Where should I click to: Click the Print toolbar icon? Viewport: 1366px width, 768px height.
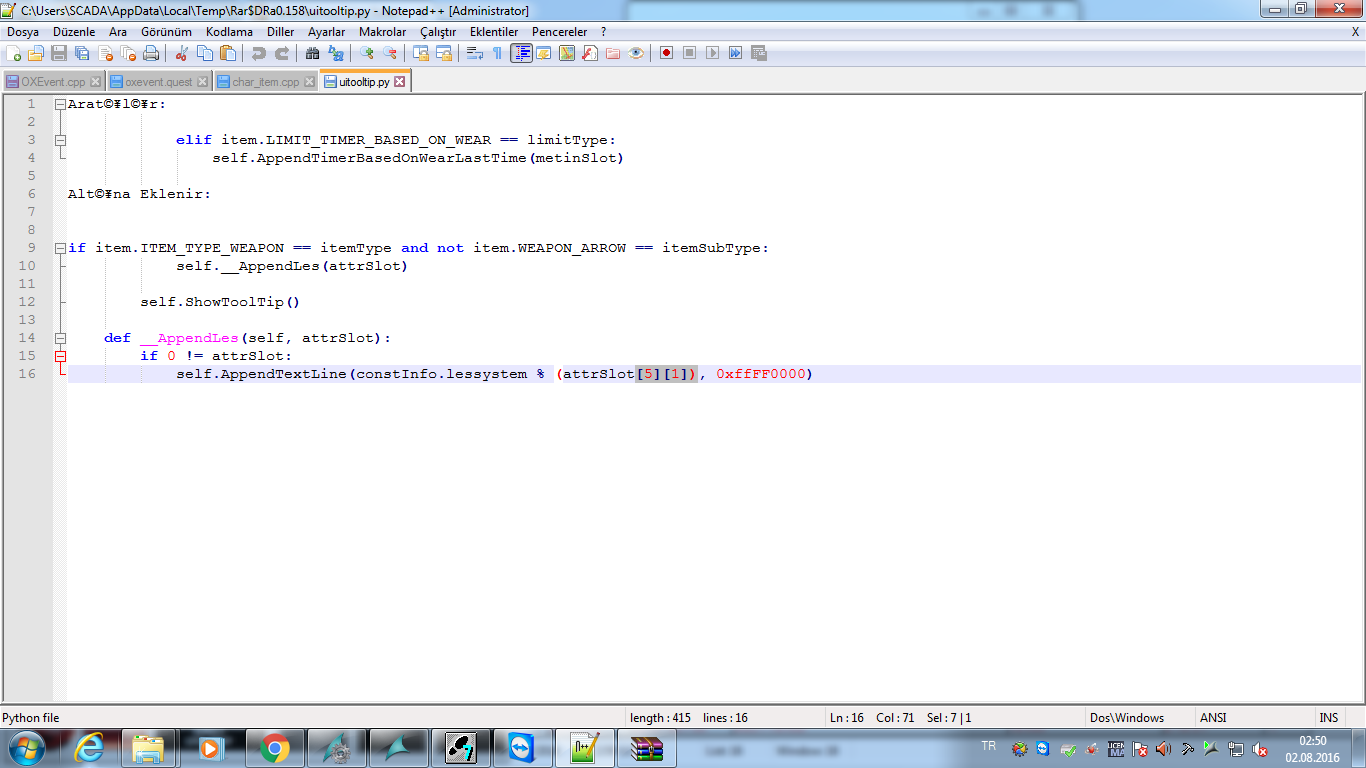151,53
